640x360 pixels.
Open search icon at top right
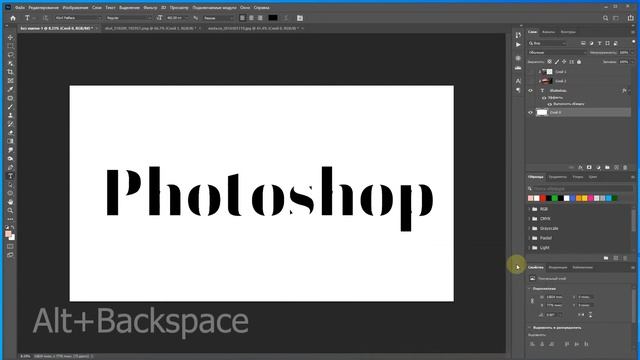point(605,18)
